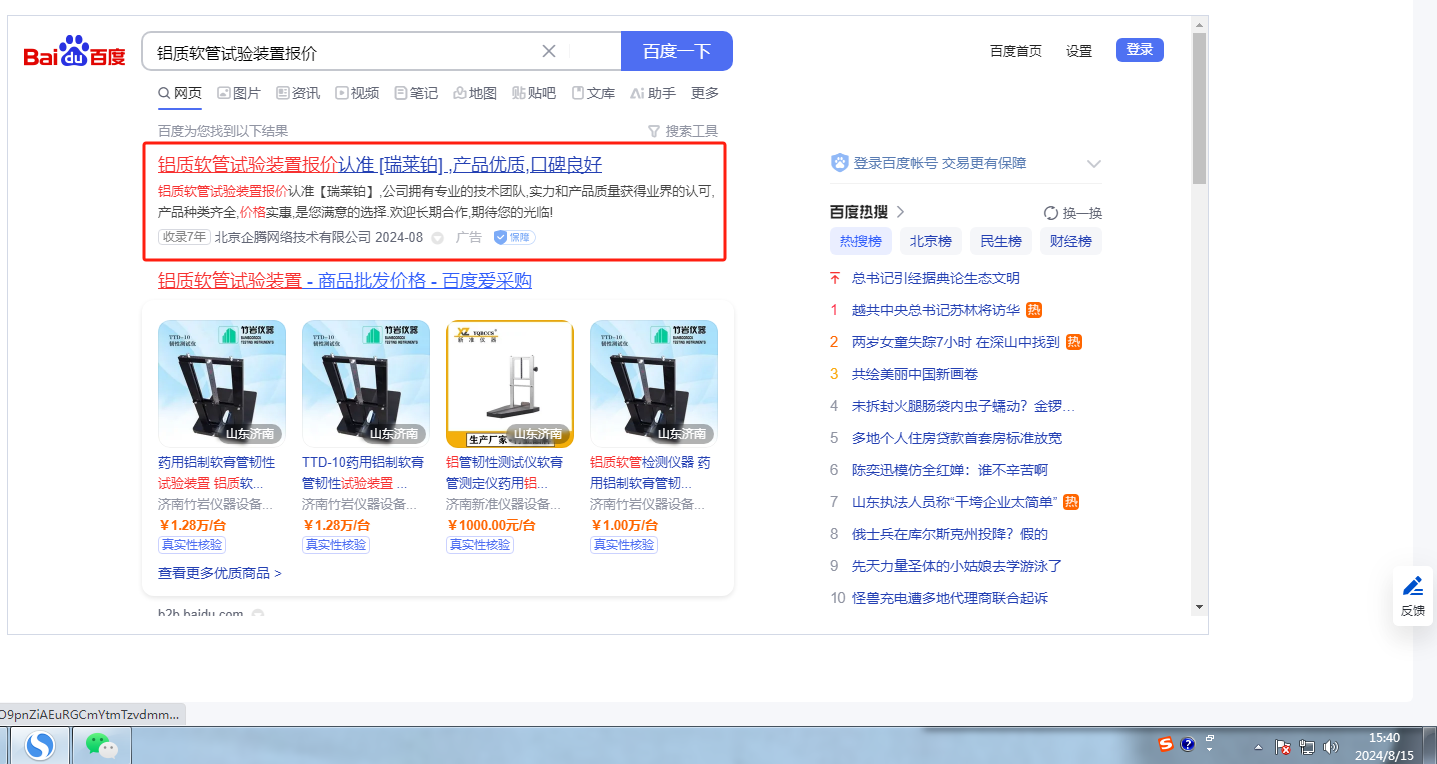The image size is (1437, 764).
Task: Open the 瑞莱铂 ad result title
Action: point(380,165)
